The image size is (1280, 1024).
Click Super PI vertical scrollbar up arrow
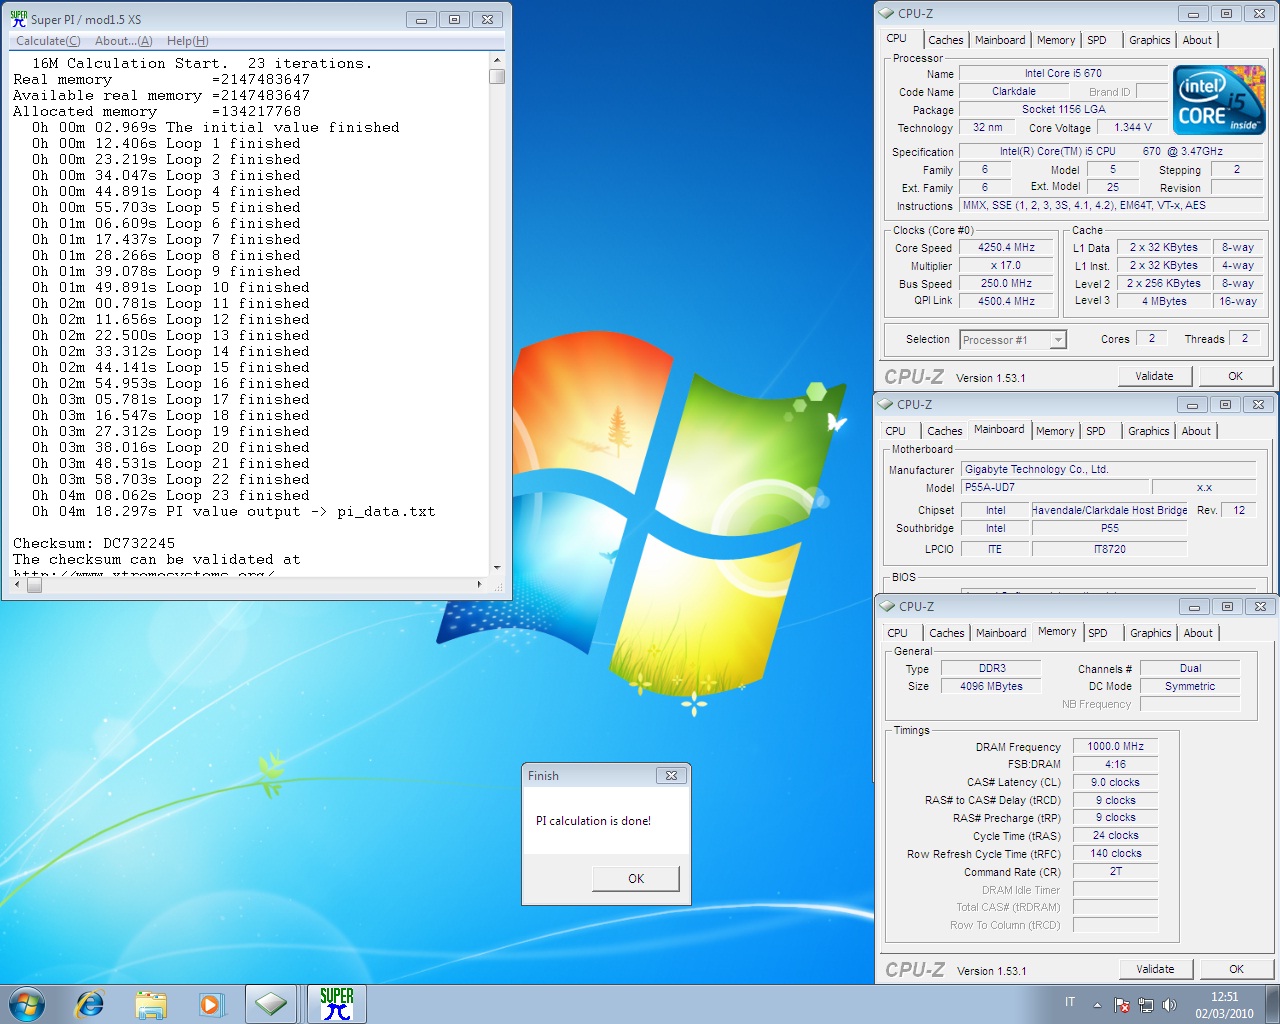497,60
